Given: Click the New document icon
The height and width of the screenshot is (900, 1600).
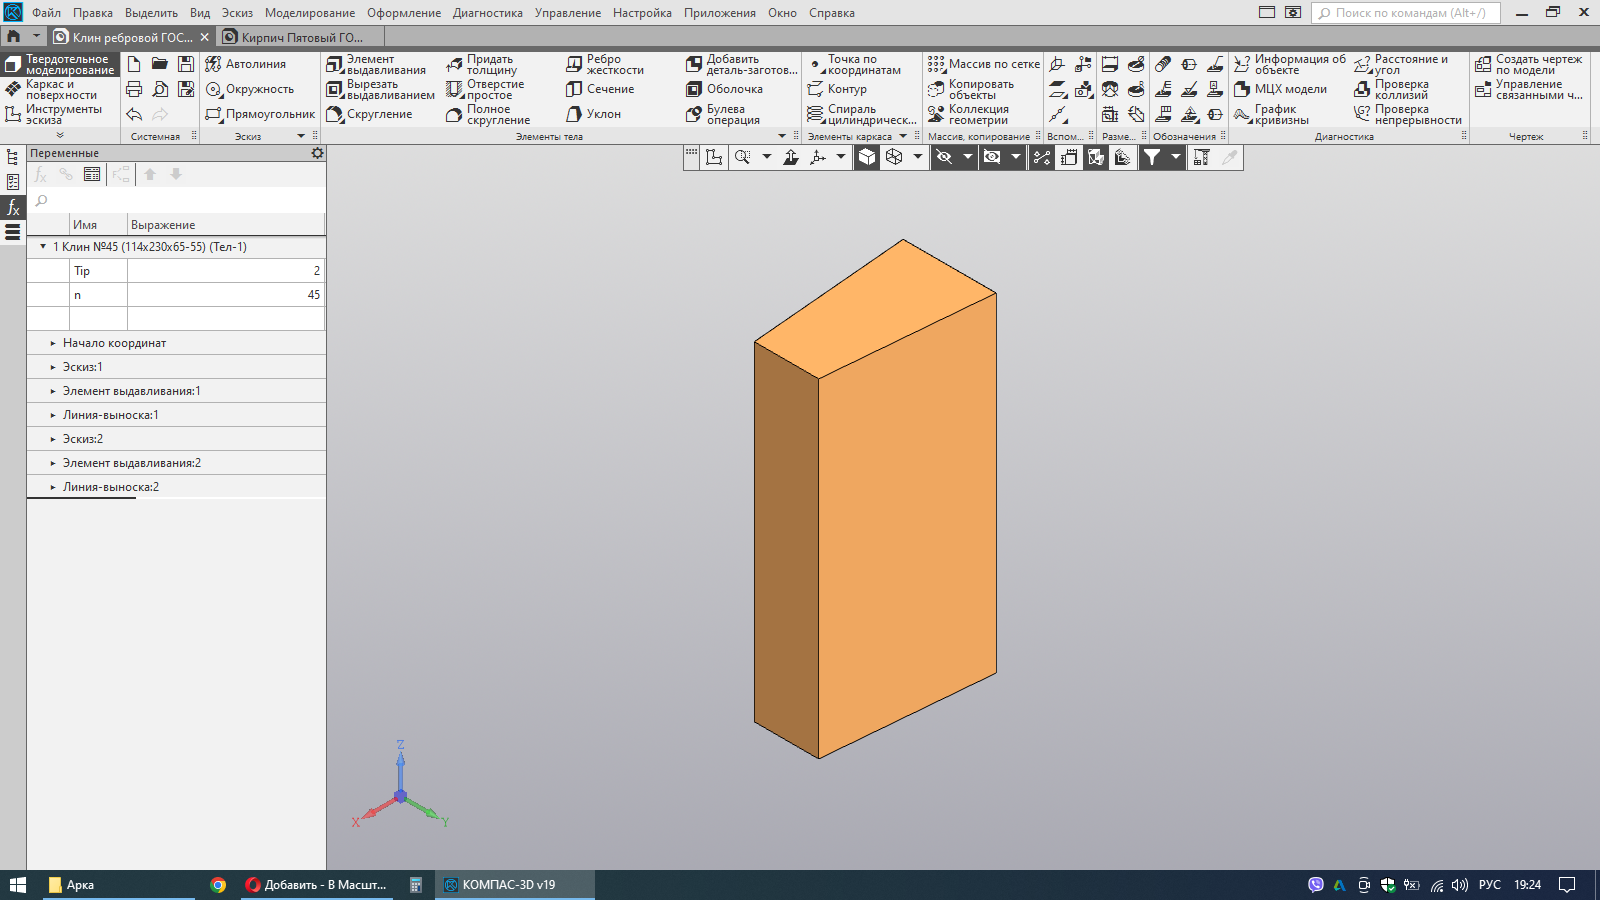Looking at the screenshot, I should (134, 64).
